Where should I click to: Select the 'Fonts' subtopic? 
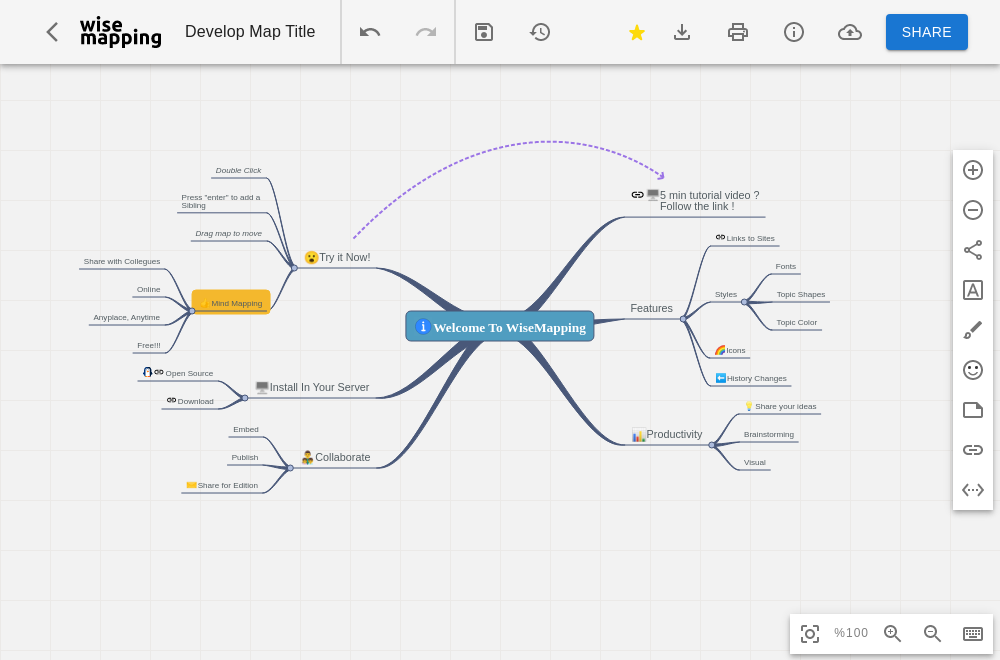tap(786, 267)
